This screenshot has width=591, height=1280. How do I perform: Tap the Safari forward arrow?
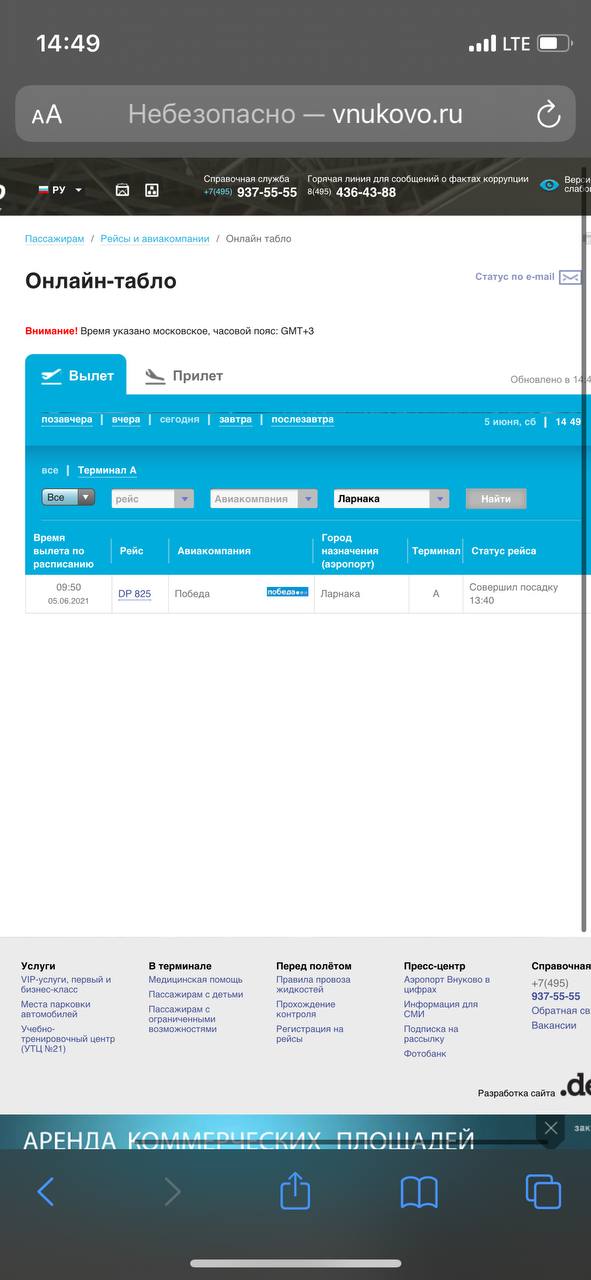[x=173, y=1191]
